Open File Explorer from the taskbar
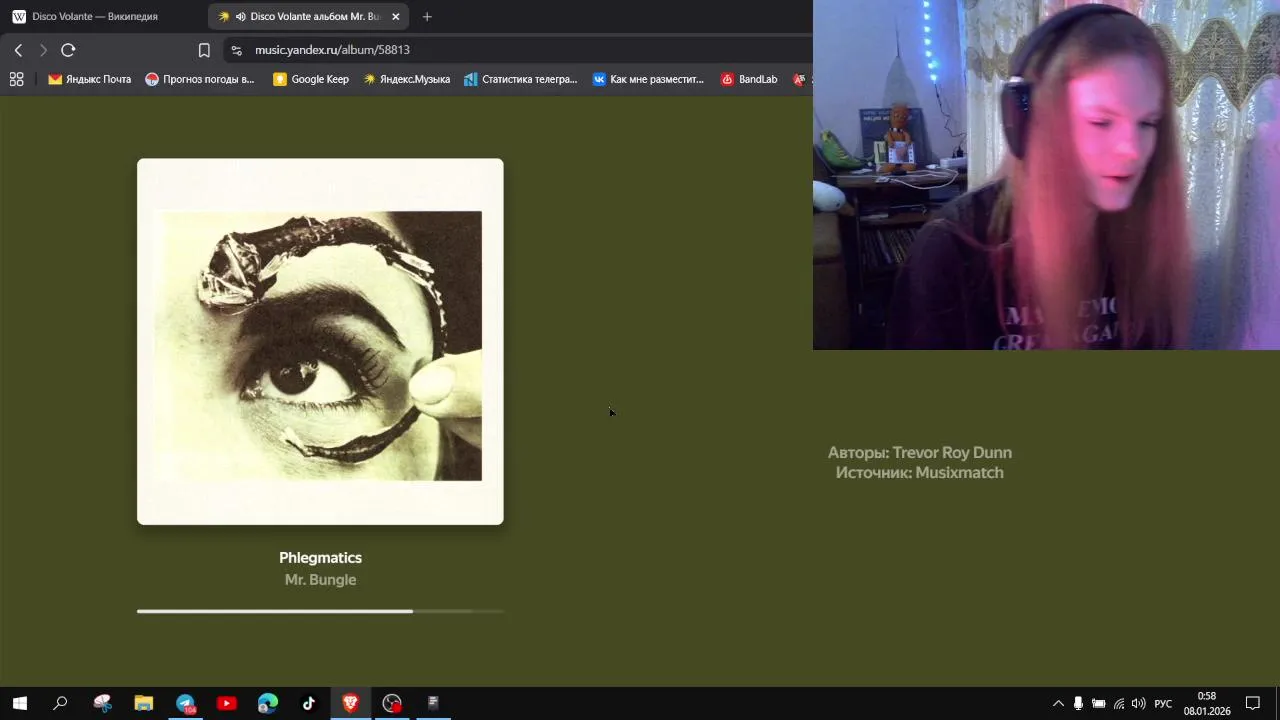The width and height of the screenshot is (1280, 720). point(143,703)
